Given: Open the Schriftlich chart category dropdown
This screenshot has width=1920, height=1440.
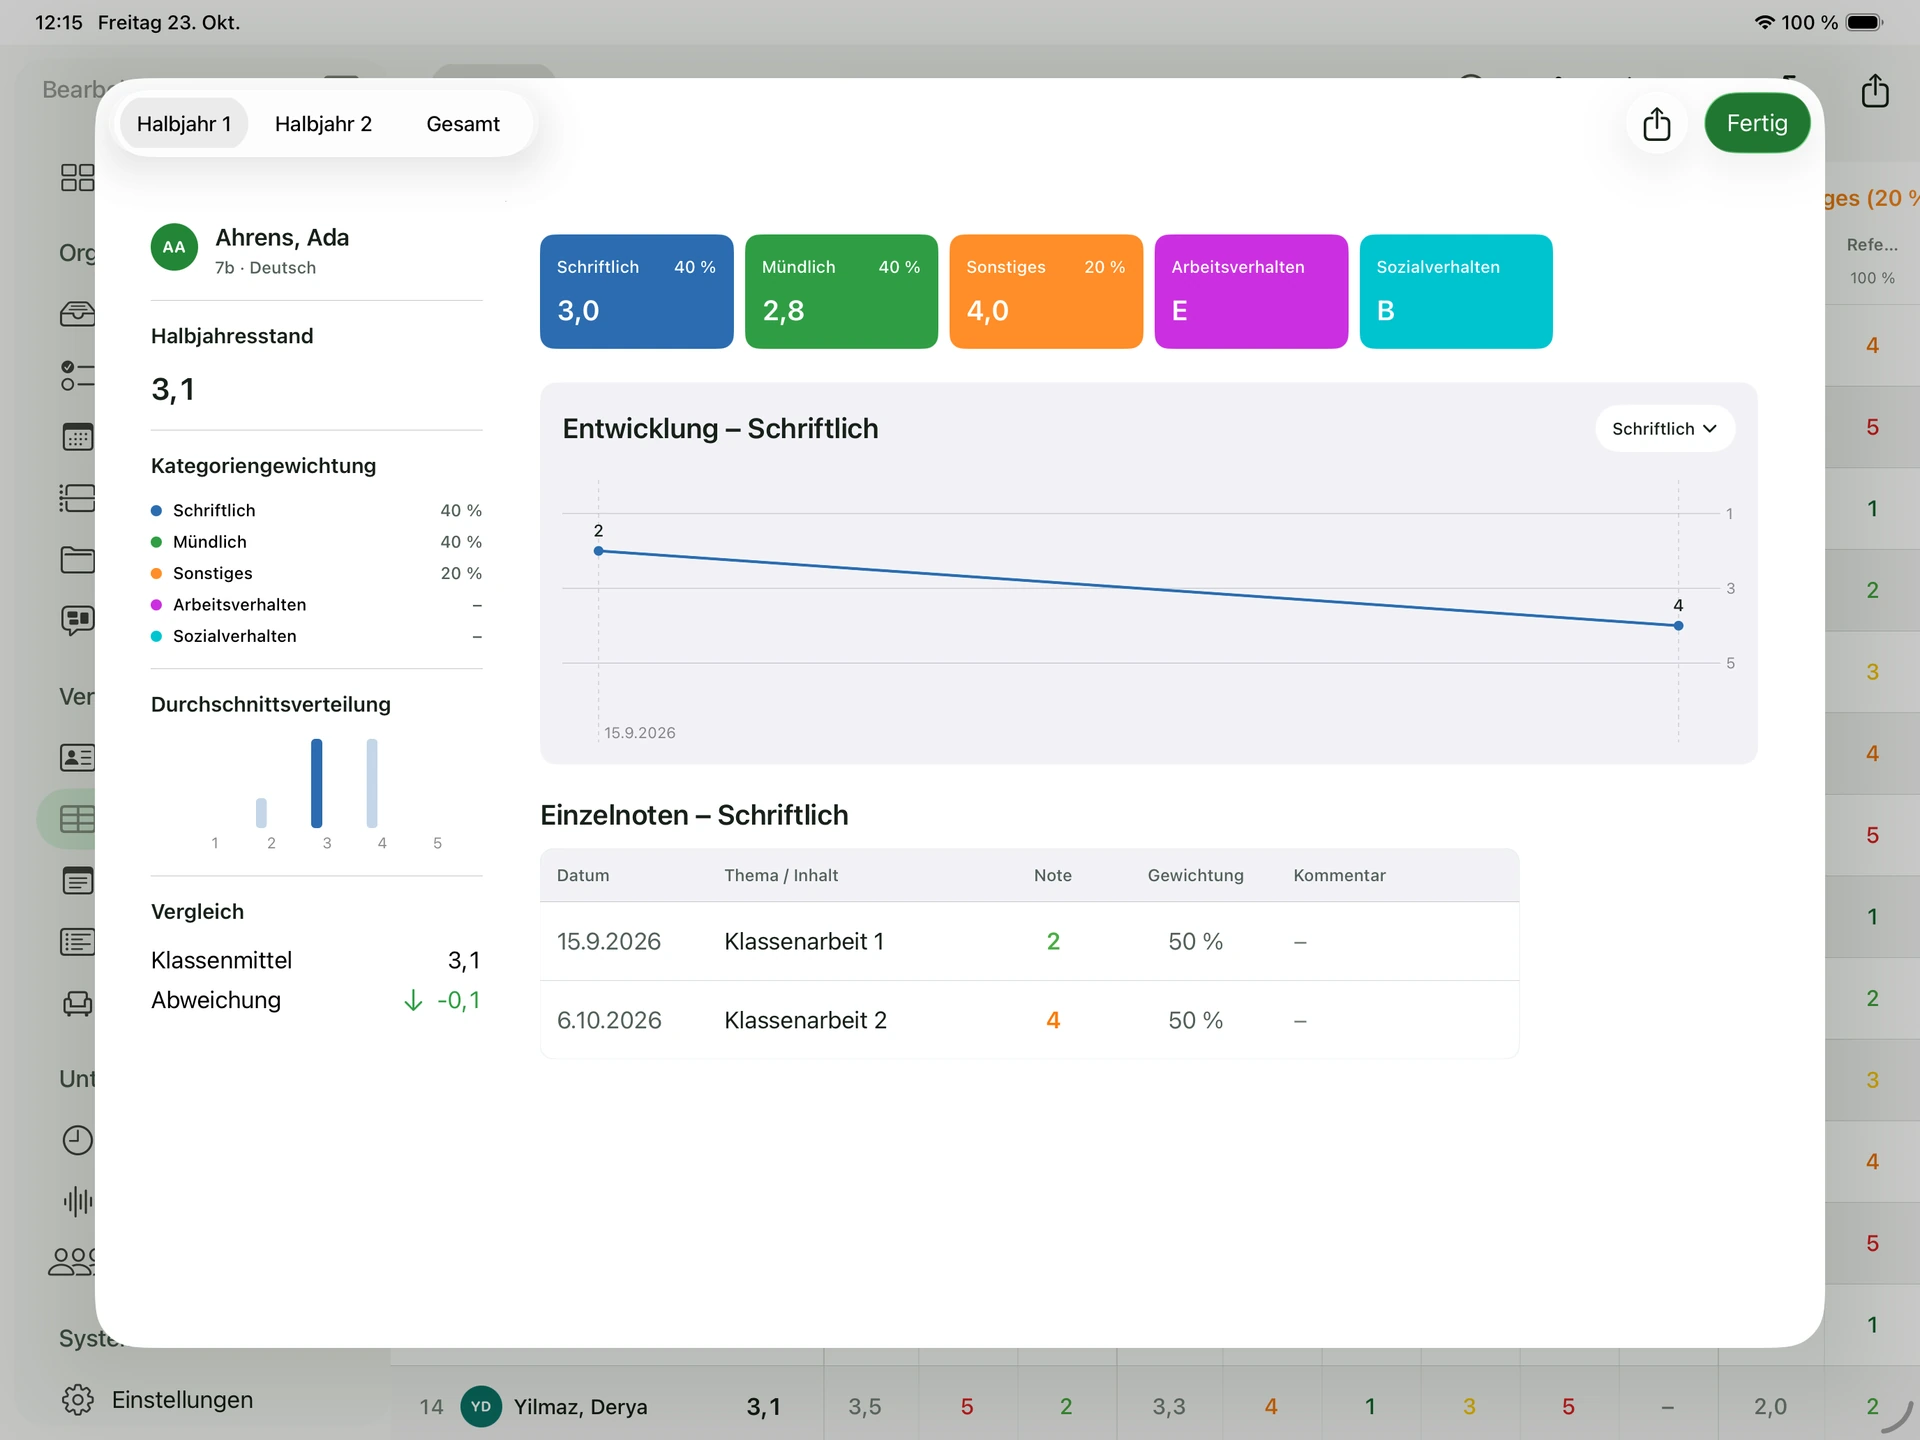Looking at the screenshot, I should coord(1664,429).
